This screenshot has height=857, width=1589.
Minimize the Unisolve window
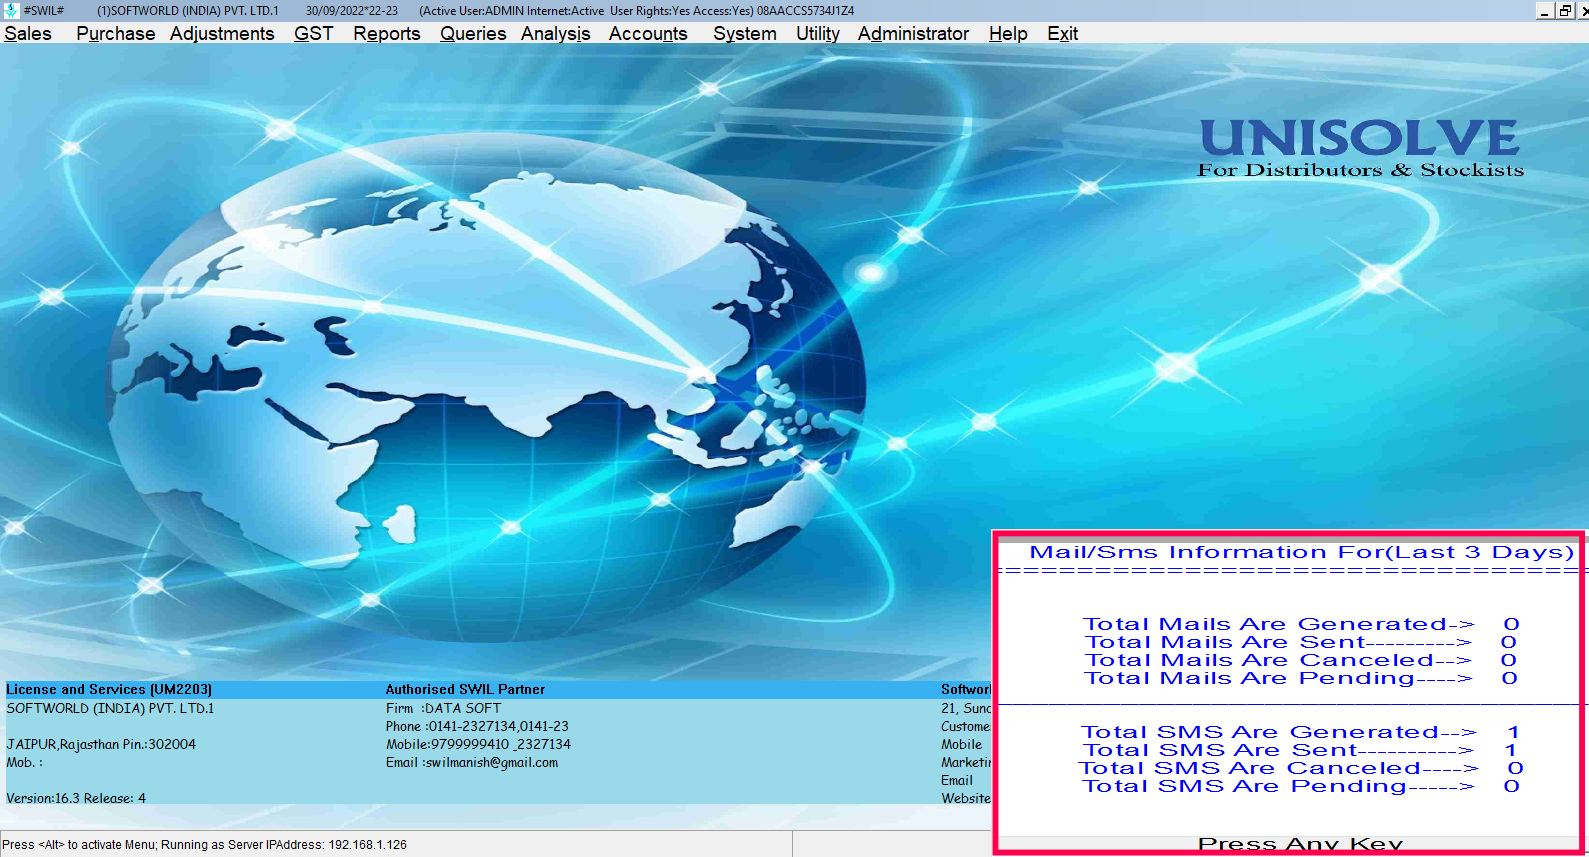tap(1545, 11)
